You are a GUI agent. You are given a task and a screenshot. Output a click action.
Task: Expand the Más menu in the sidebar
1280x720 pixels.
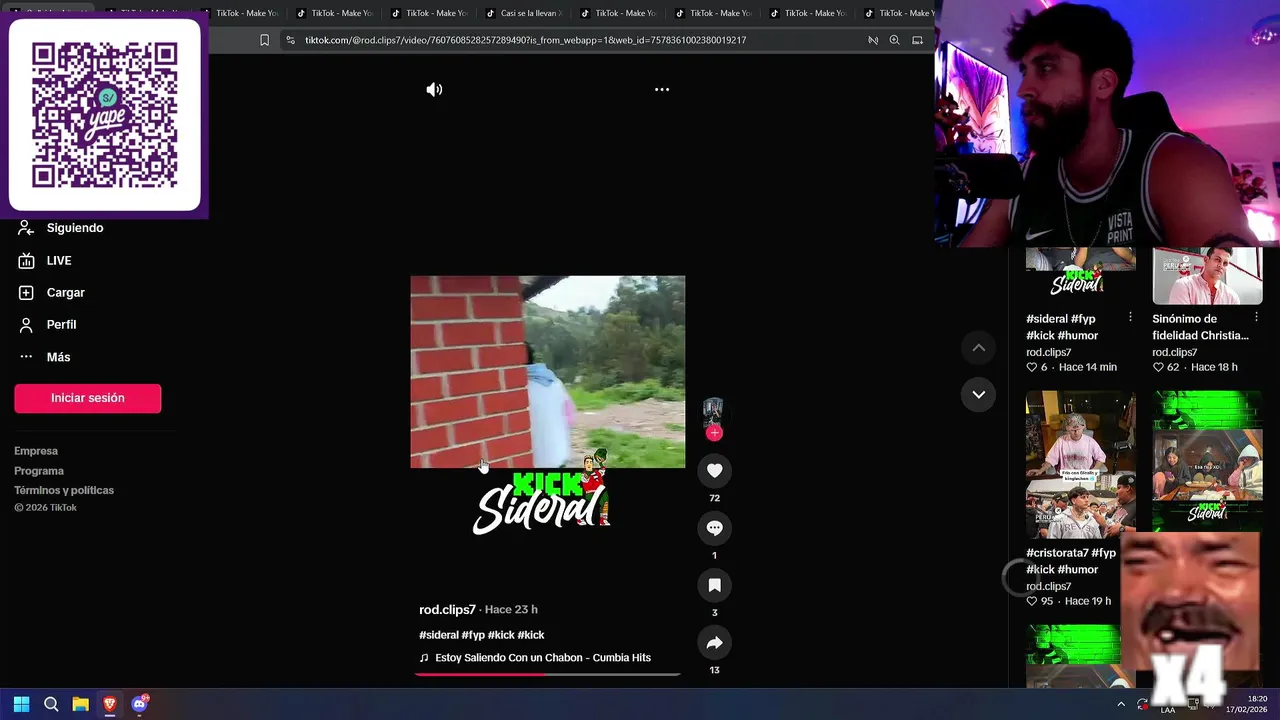pos(45,357)
